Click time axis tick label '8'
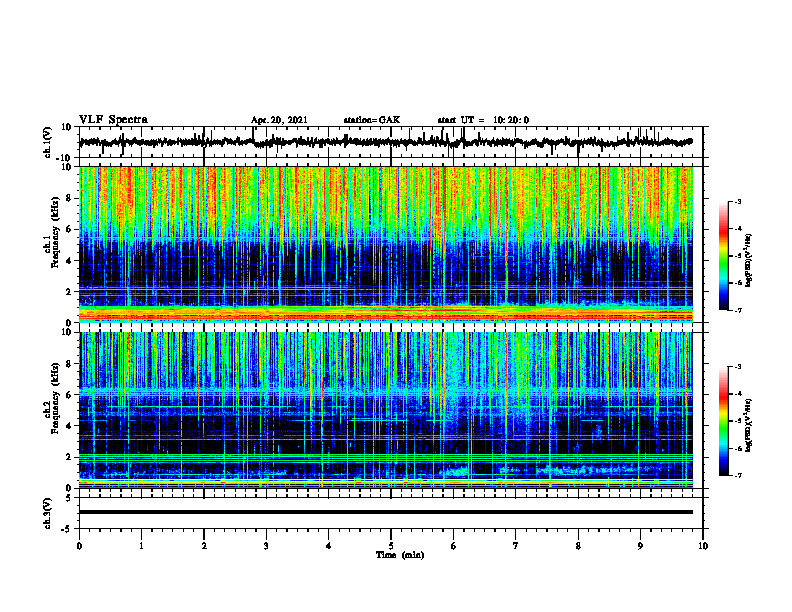 (x=578, y=546)
